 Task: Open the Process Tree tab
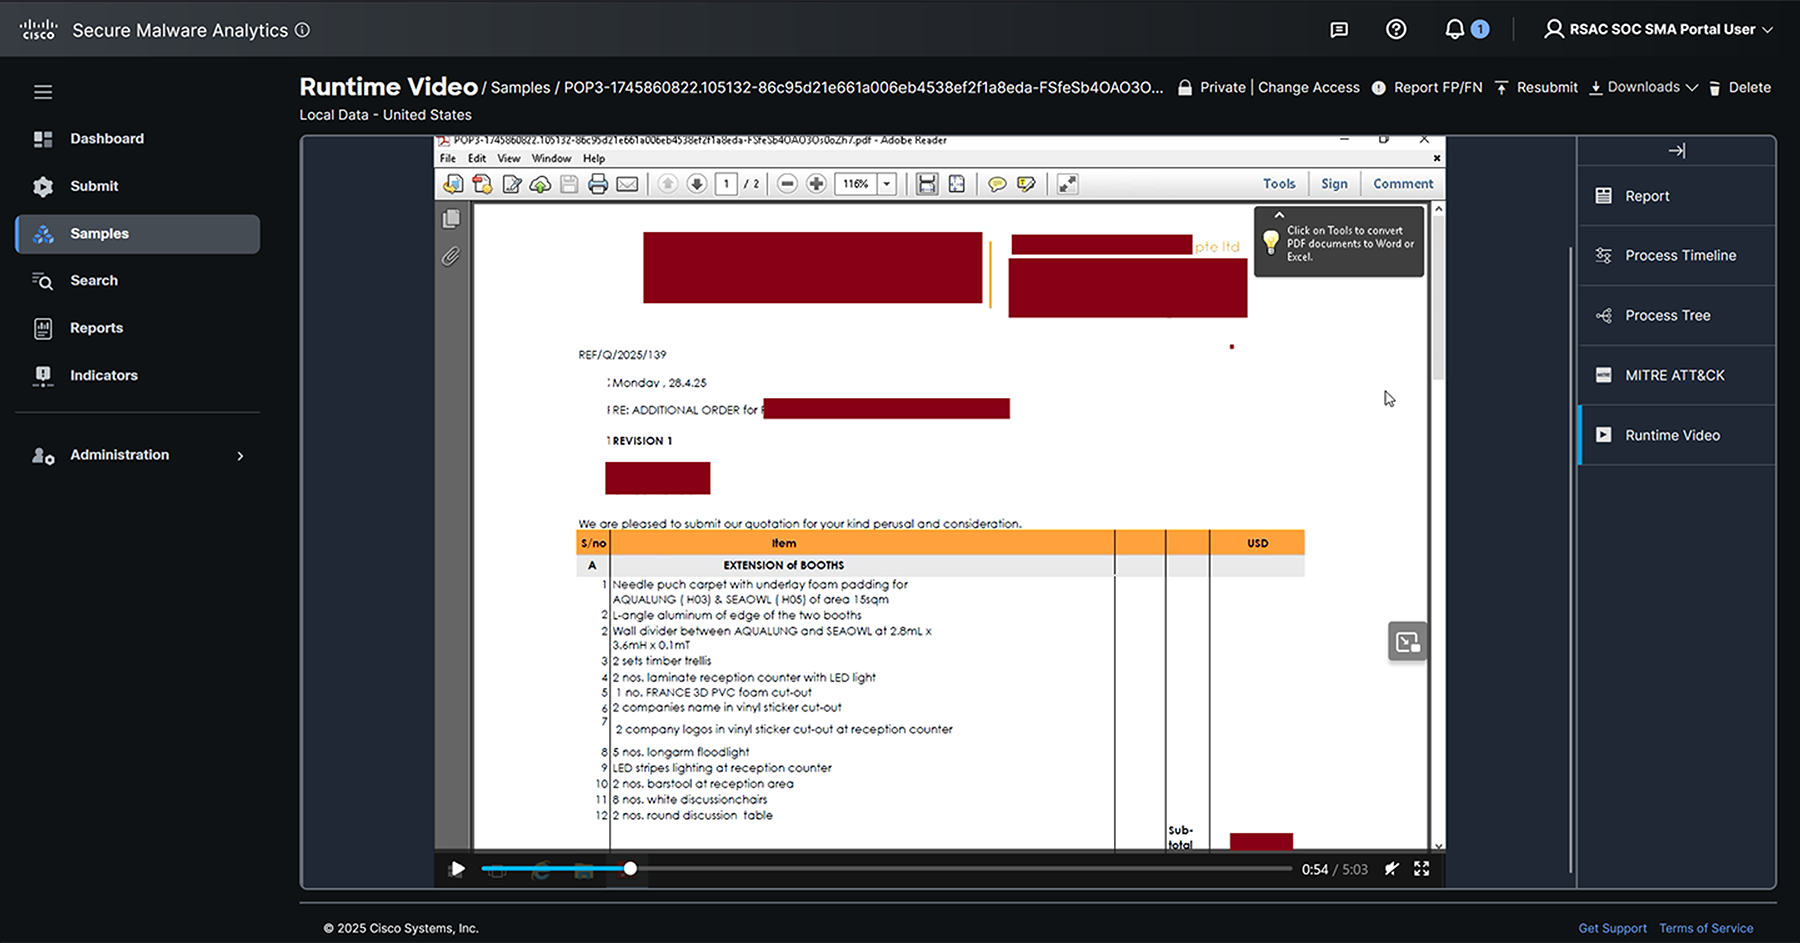[x=1677, y=316]
